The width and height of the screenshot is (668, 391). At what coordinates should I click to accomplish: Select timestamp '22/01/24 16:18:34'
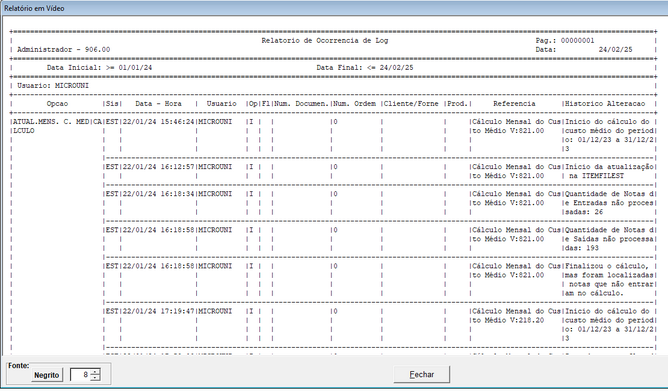158,194
